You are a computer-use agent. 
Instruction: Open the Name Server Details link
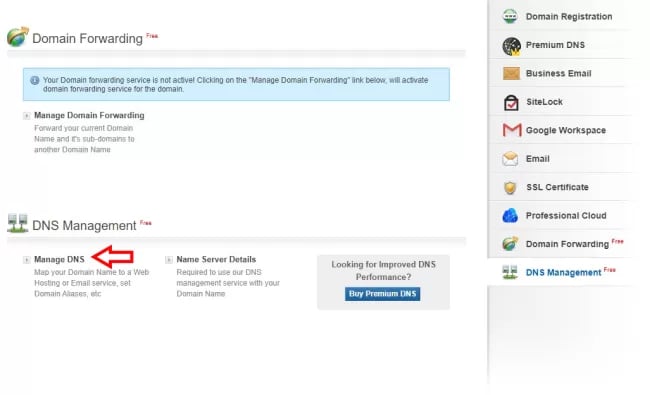click(x=216, y=259)
